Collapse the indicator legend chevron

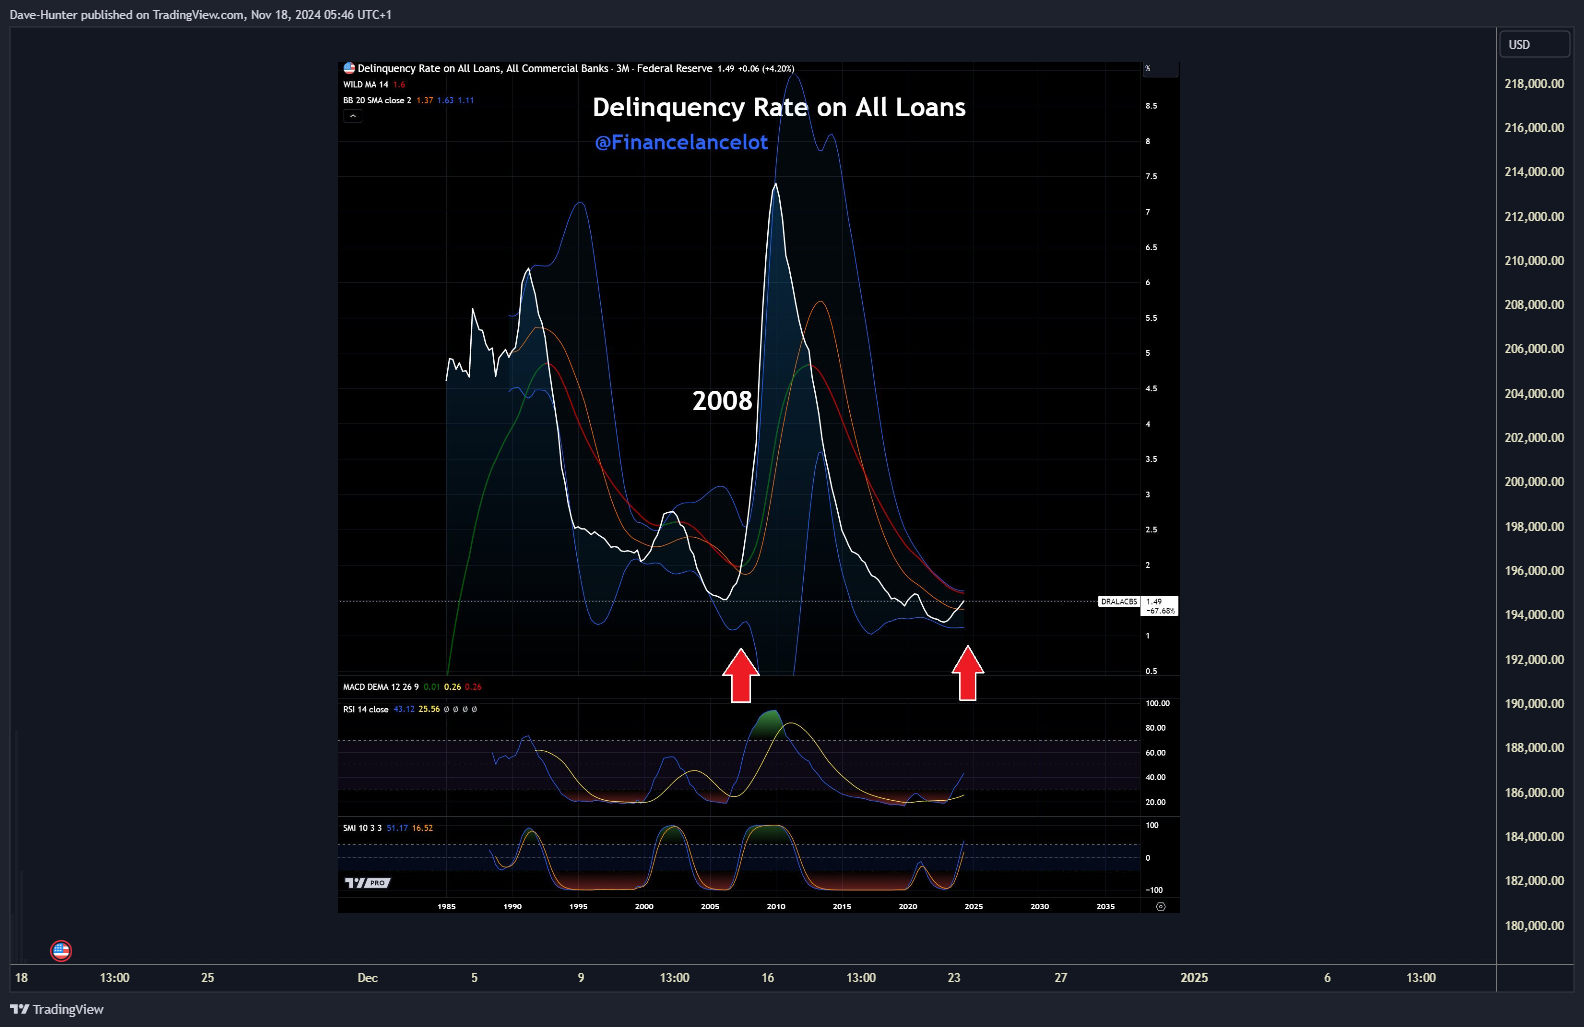[x=352, y=116]
